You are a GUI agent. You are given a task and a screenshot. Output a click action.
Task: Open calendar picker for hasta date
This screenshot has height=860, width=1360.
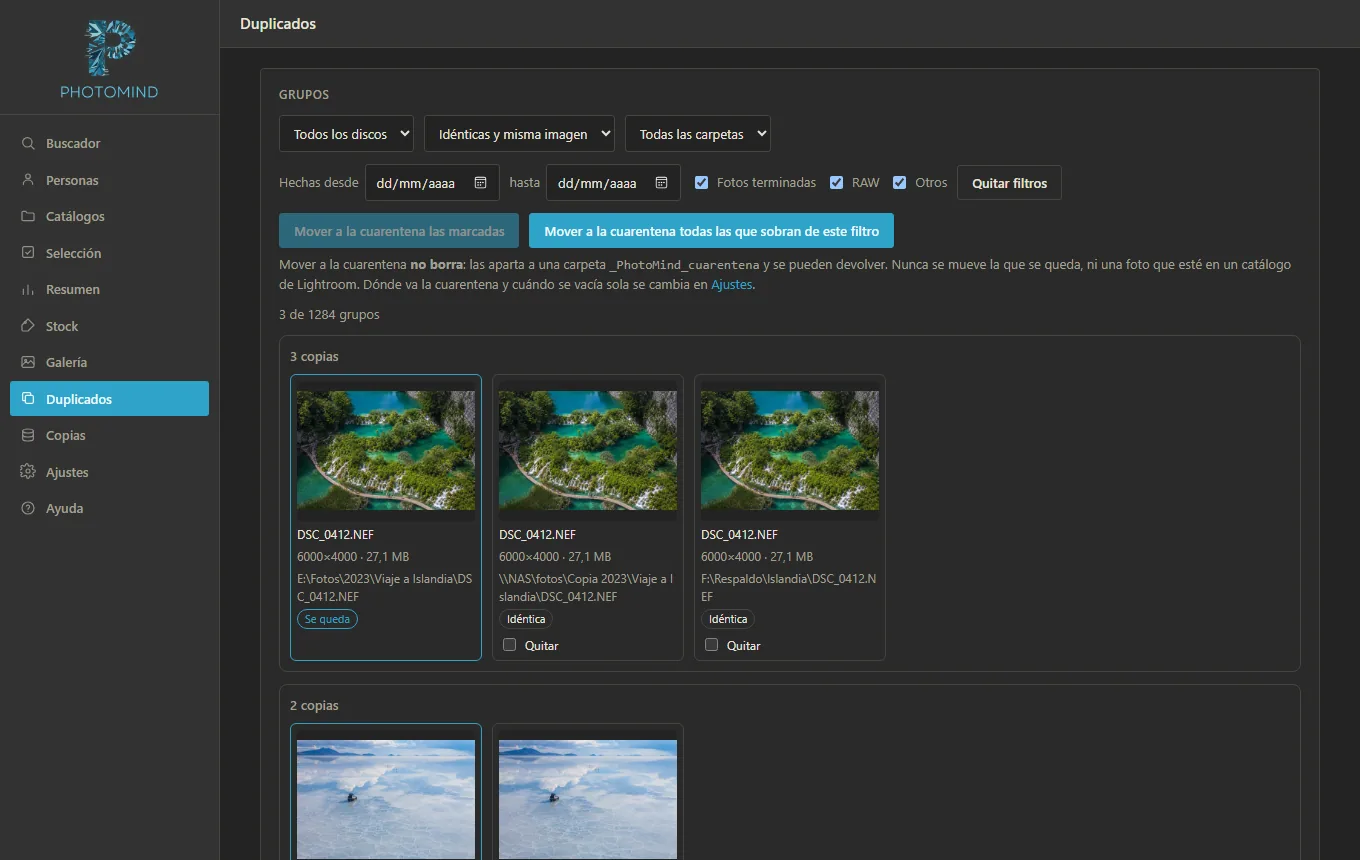[661, 183]
